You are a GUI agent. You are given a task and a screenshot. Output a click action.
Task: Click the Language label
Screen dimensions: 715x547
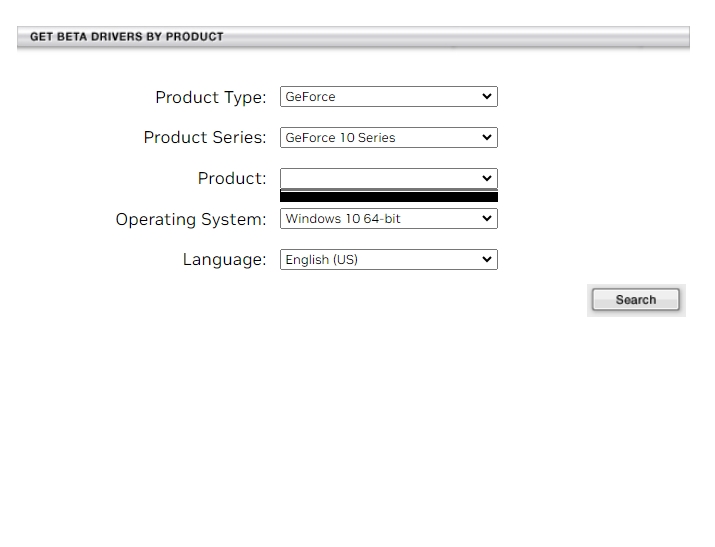point(224,259)
